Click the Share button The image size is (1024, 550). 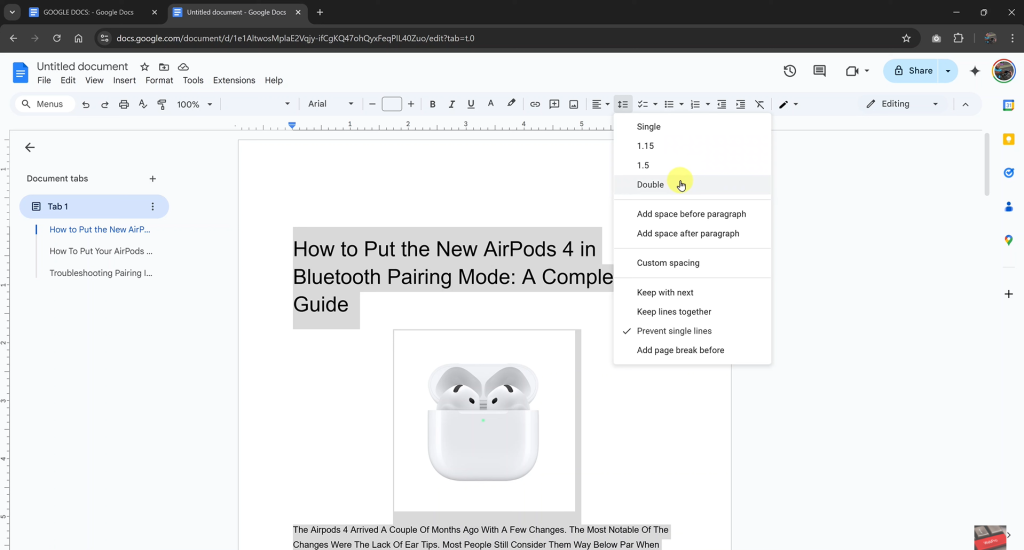click(x=914, y=71)
